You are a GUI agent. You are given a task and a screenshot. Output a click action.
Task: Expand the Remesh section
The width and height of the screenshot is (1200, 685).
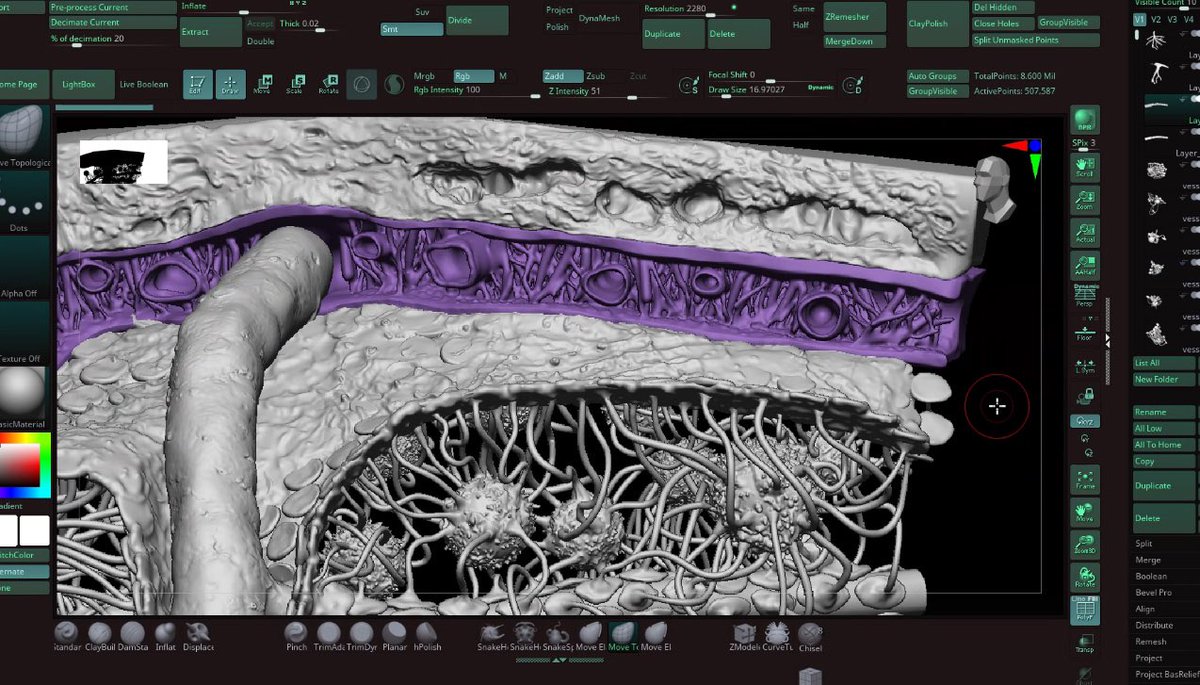[1151, 642]
